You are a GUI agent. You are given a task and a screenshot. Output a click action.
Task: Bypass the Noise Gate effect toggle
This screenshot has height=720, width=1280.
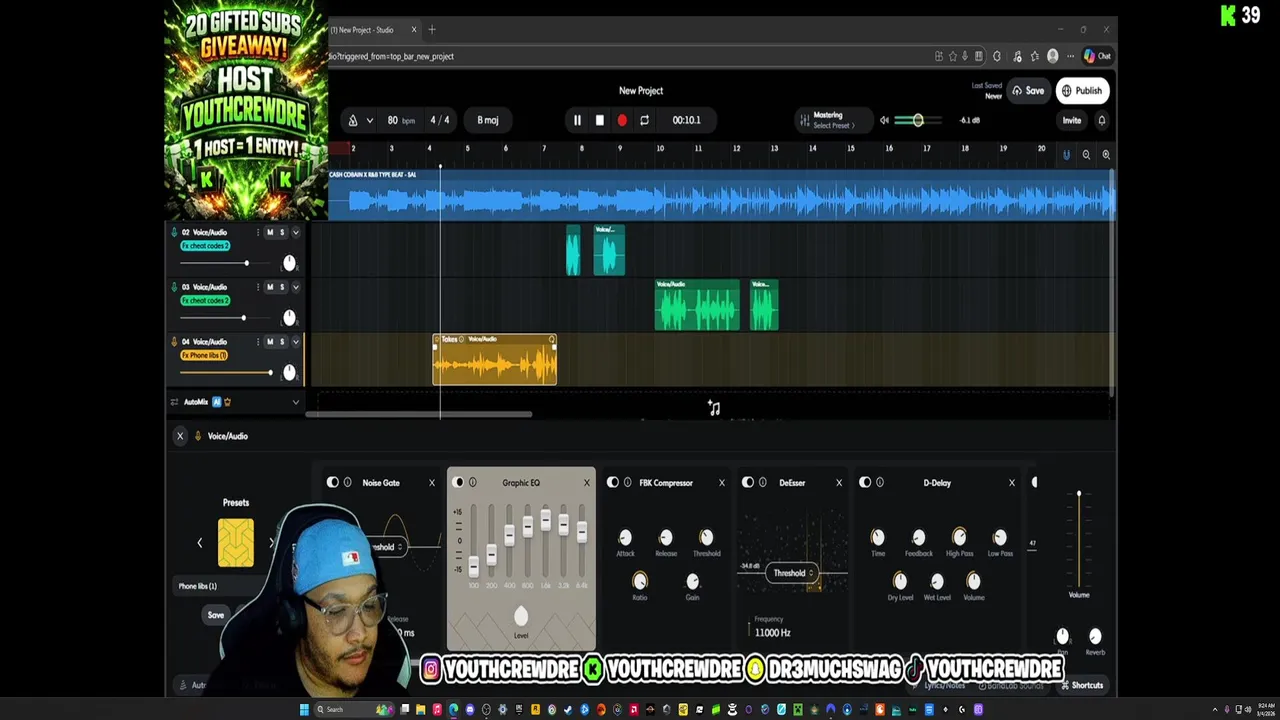tap(333, 483)
